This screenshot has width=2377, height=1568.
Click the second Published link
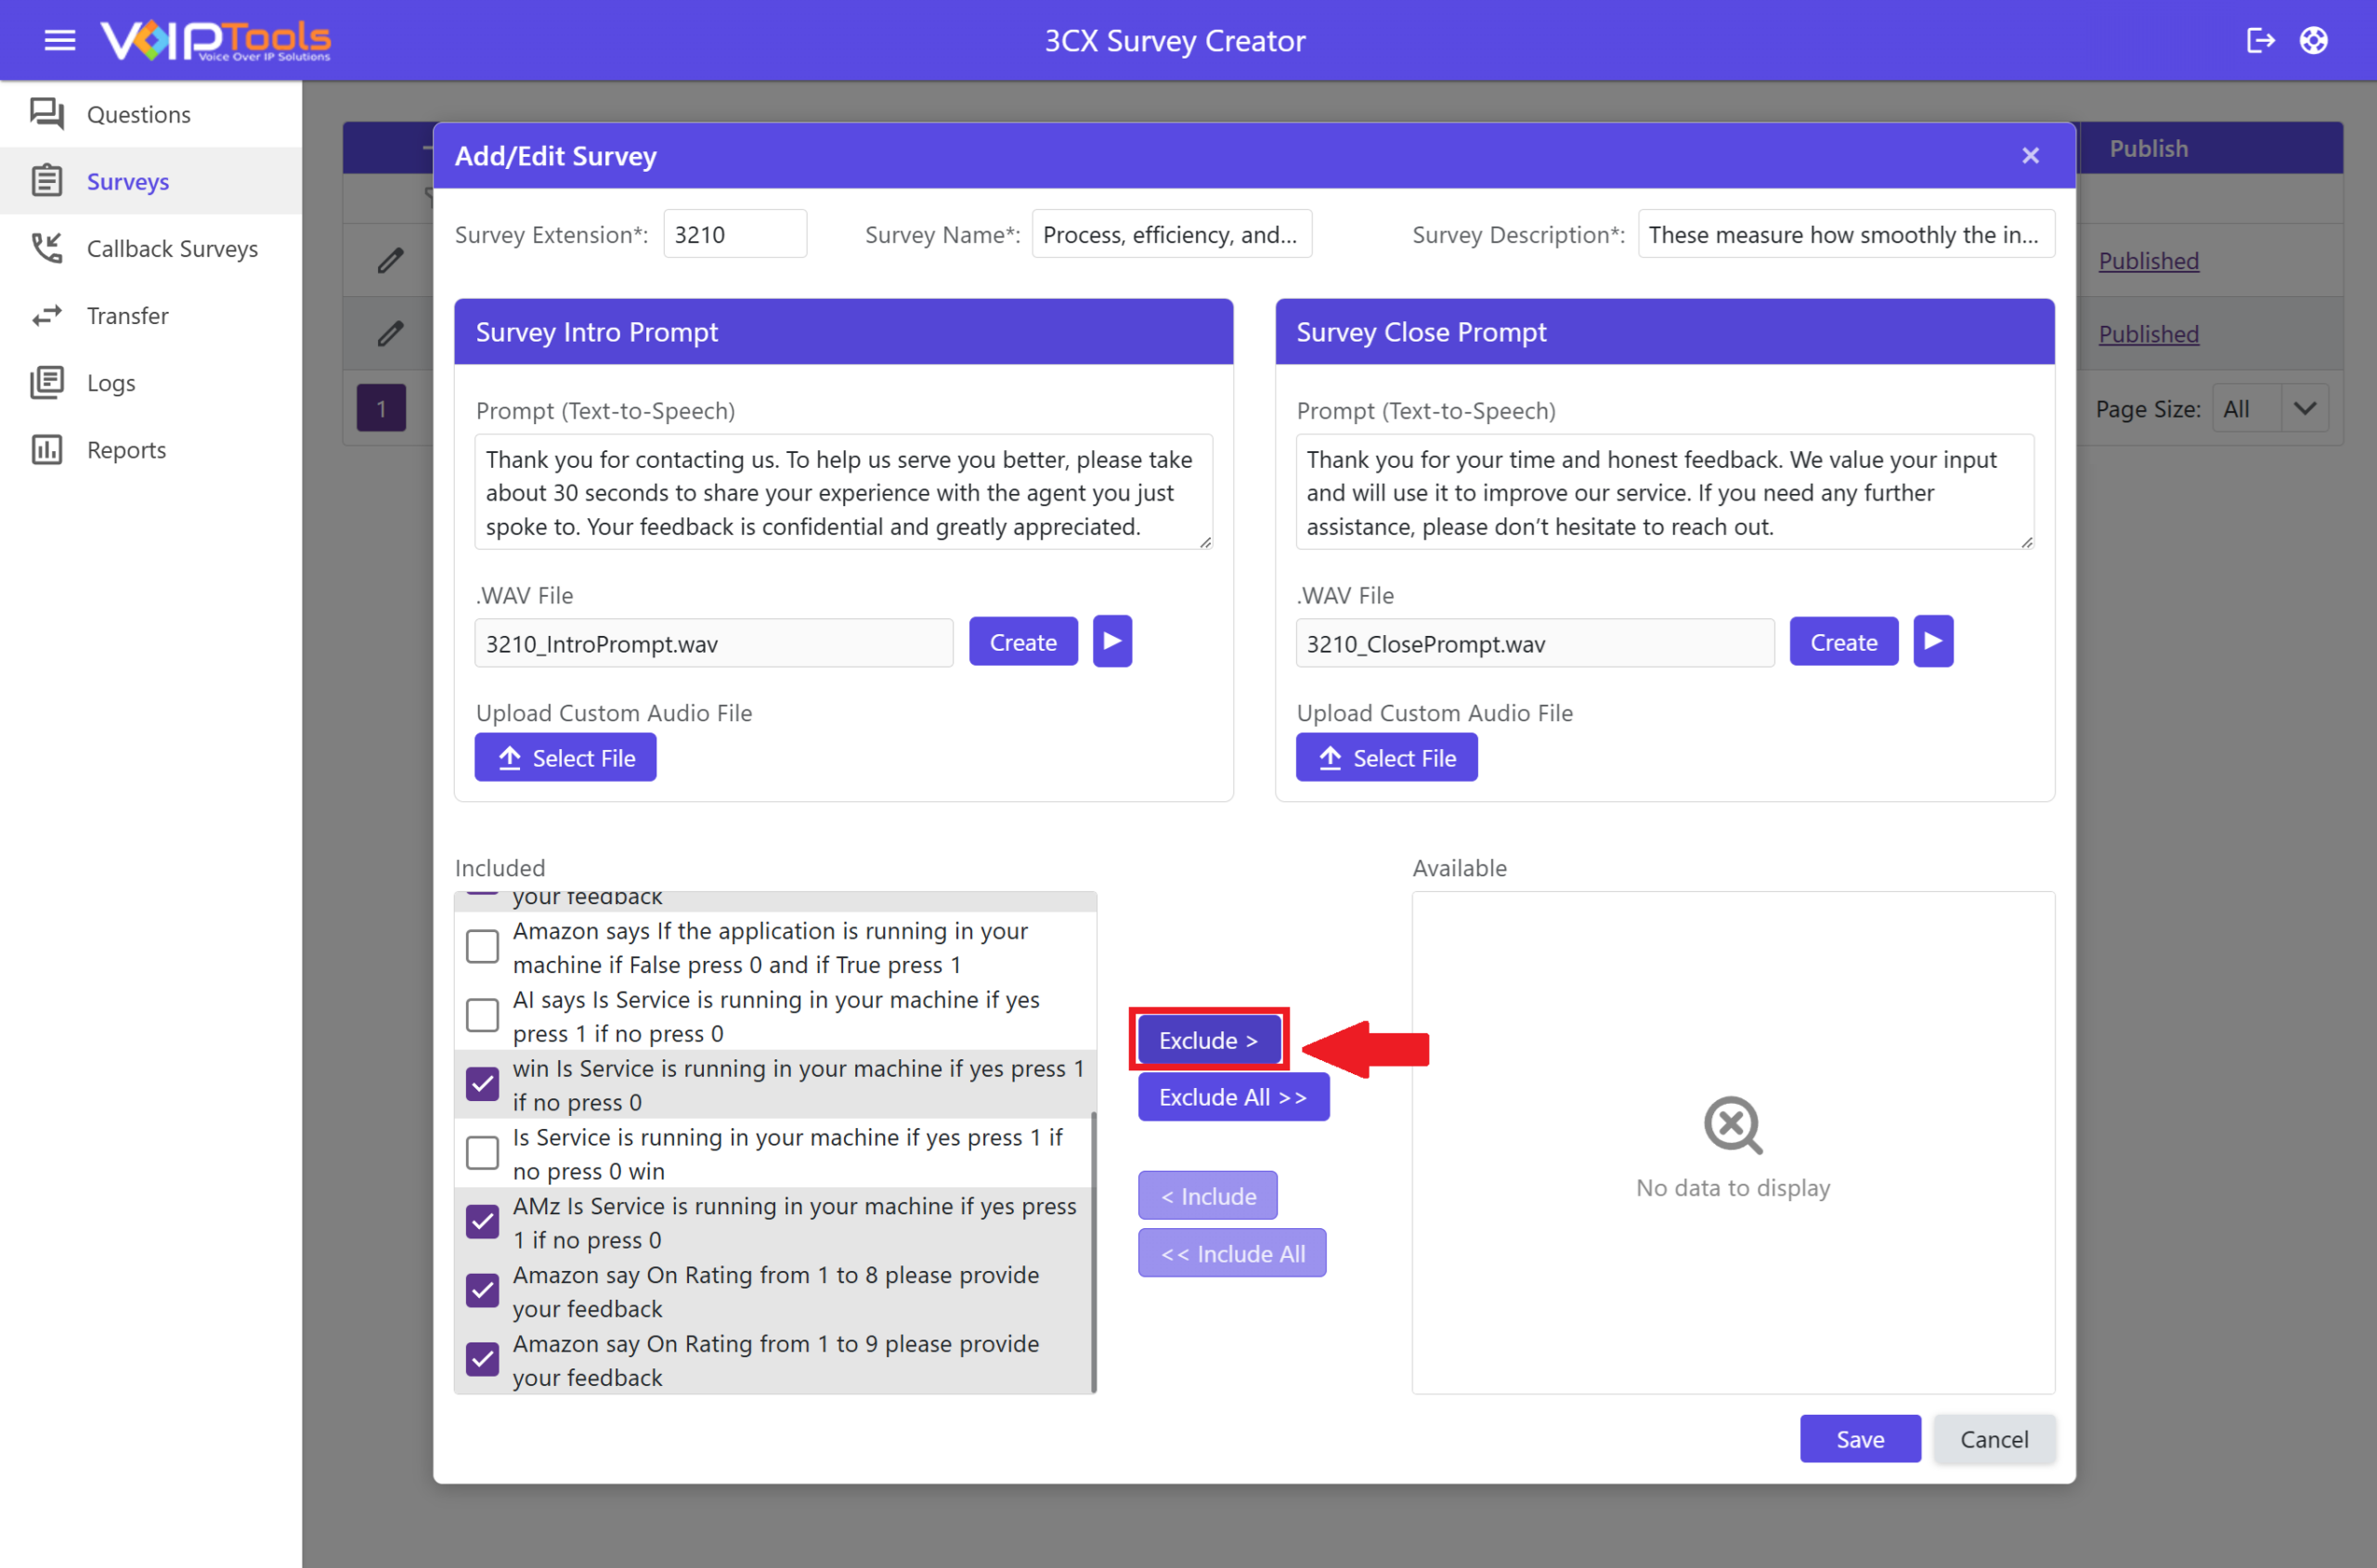(x=2148, y=333)
